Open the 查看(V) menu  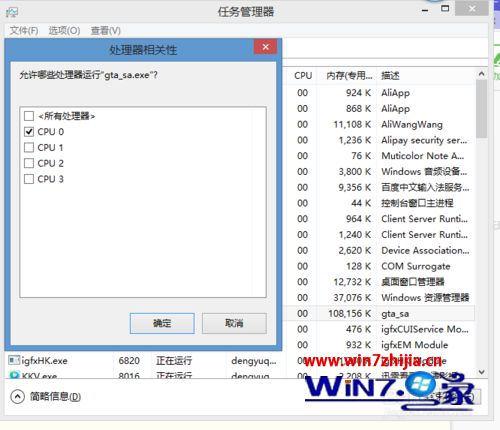[x=106, y=31]
